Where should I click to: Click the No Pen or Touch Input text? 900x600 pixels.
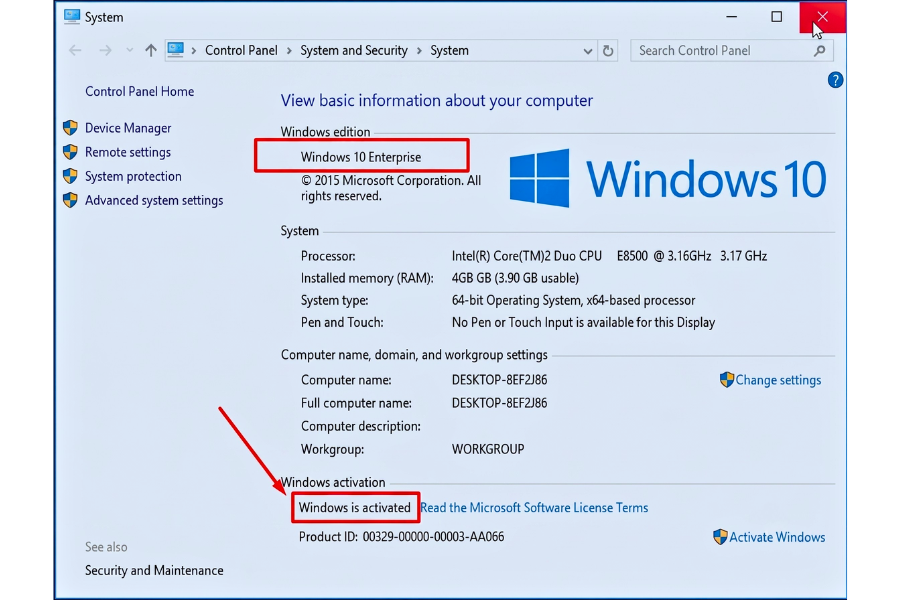click(583, 323)
